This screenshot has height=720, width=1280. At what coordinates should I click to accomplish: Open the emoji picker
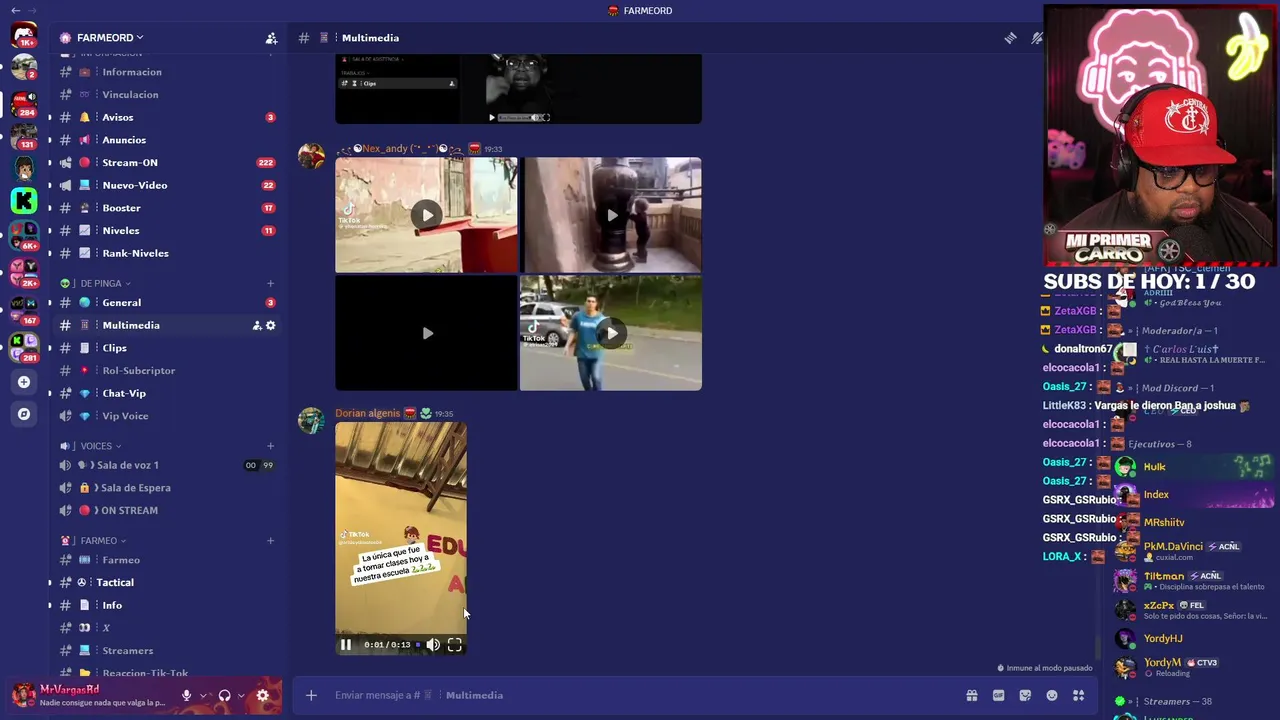(x=1052, y=695)
